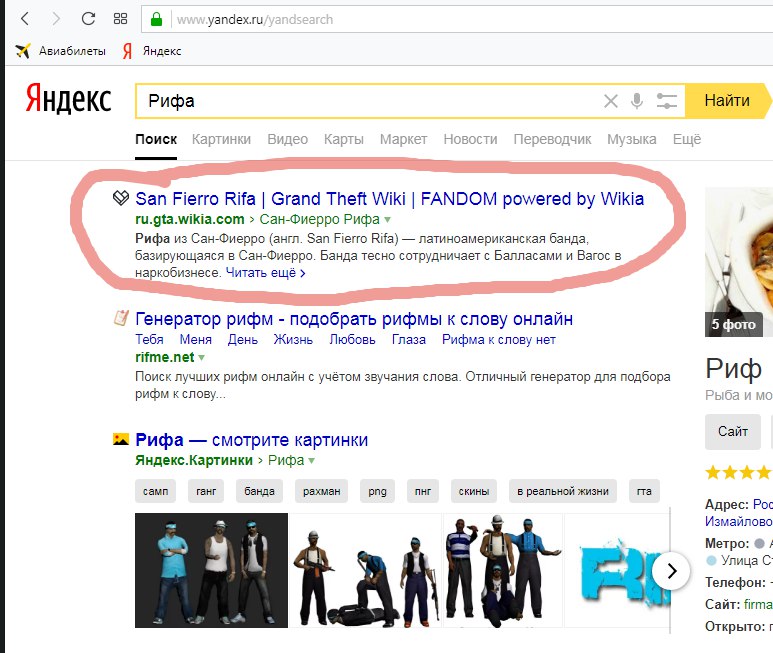
Task: Click the airplane Авиабилеты bookmark icon
Action: (x=23, y=51)
